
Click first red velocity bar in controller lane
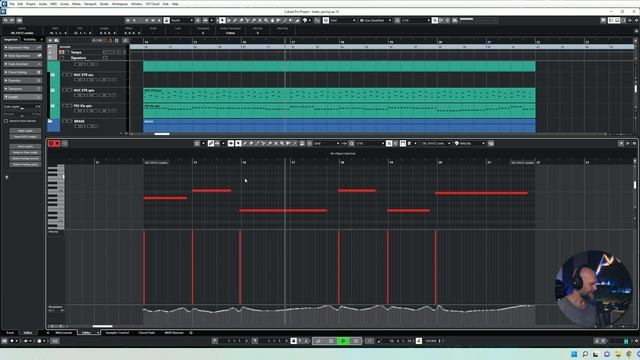(144, 267)
